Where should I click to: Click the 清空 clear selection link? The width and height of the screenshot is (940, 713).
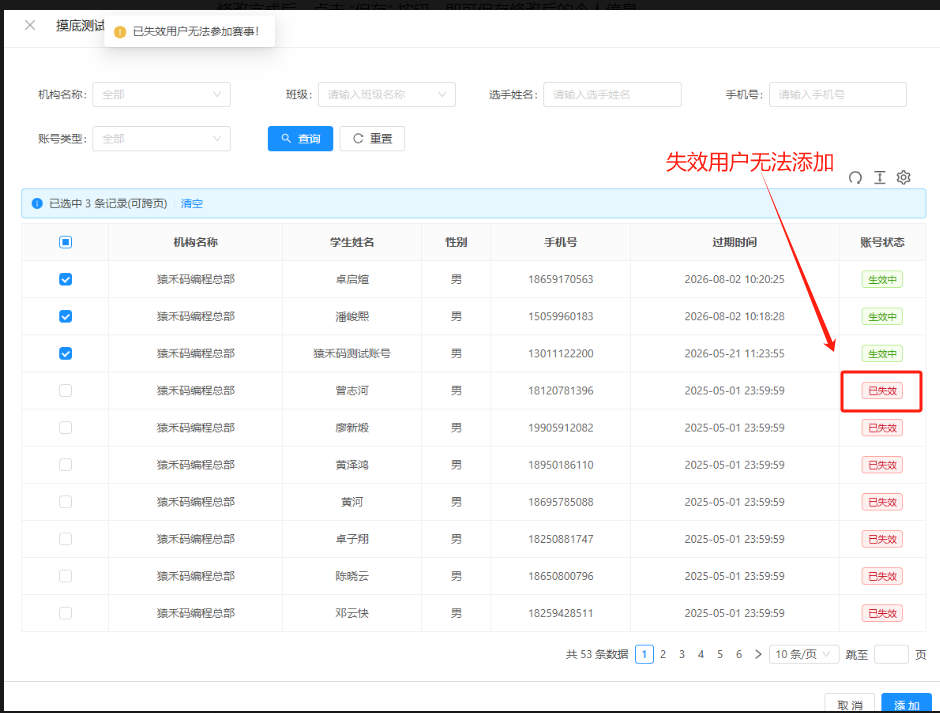click(x=191, y=204)
